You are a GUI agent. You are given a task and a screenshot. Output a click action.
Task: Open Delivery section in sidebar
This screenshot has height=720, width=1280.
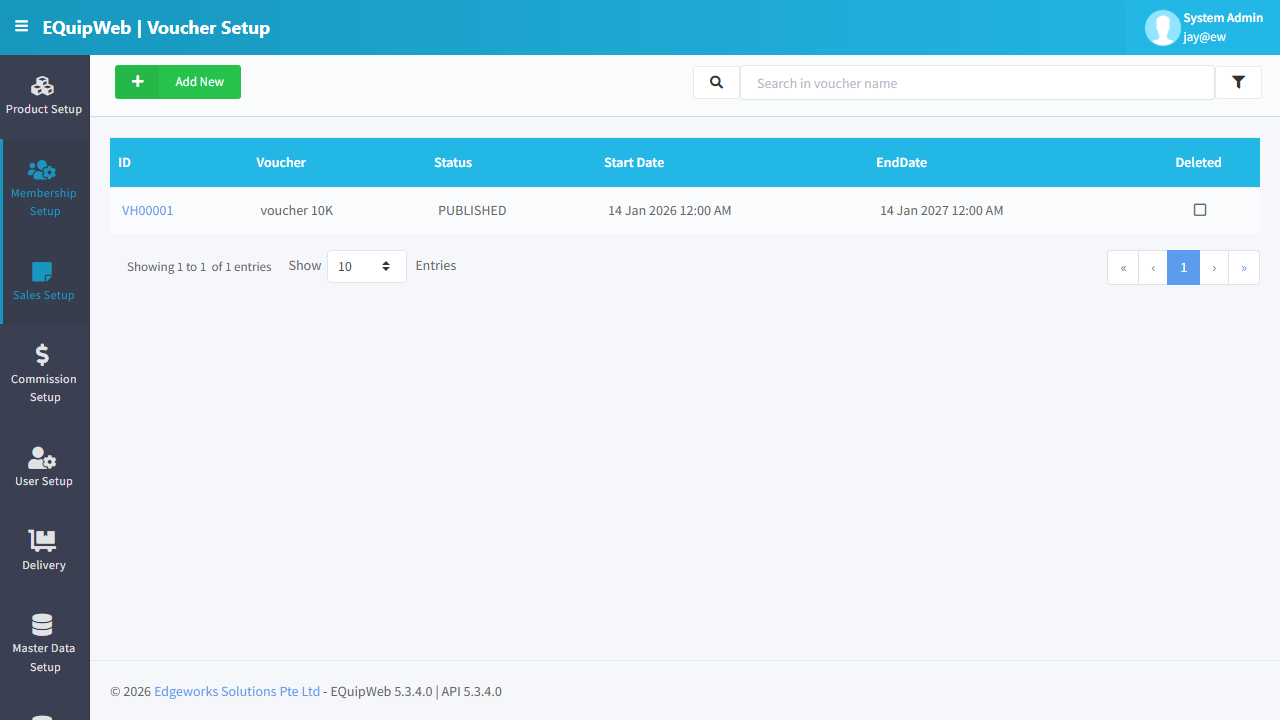(44, 551)
